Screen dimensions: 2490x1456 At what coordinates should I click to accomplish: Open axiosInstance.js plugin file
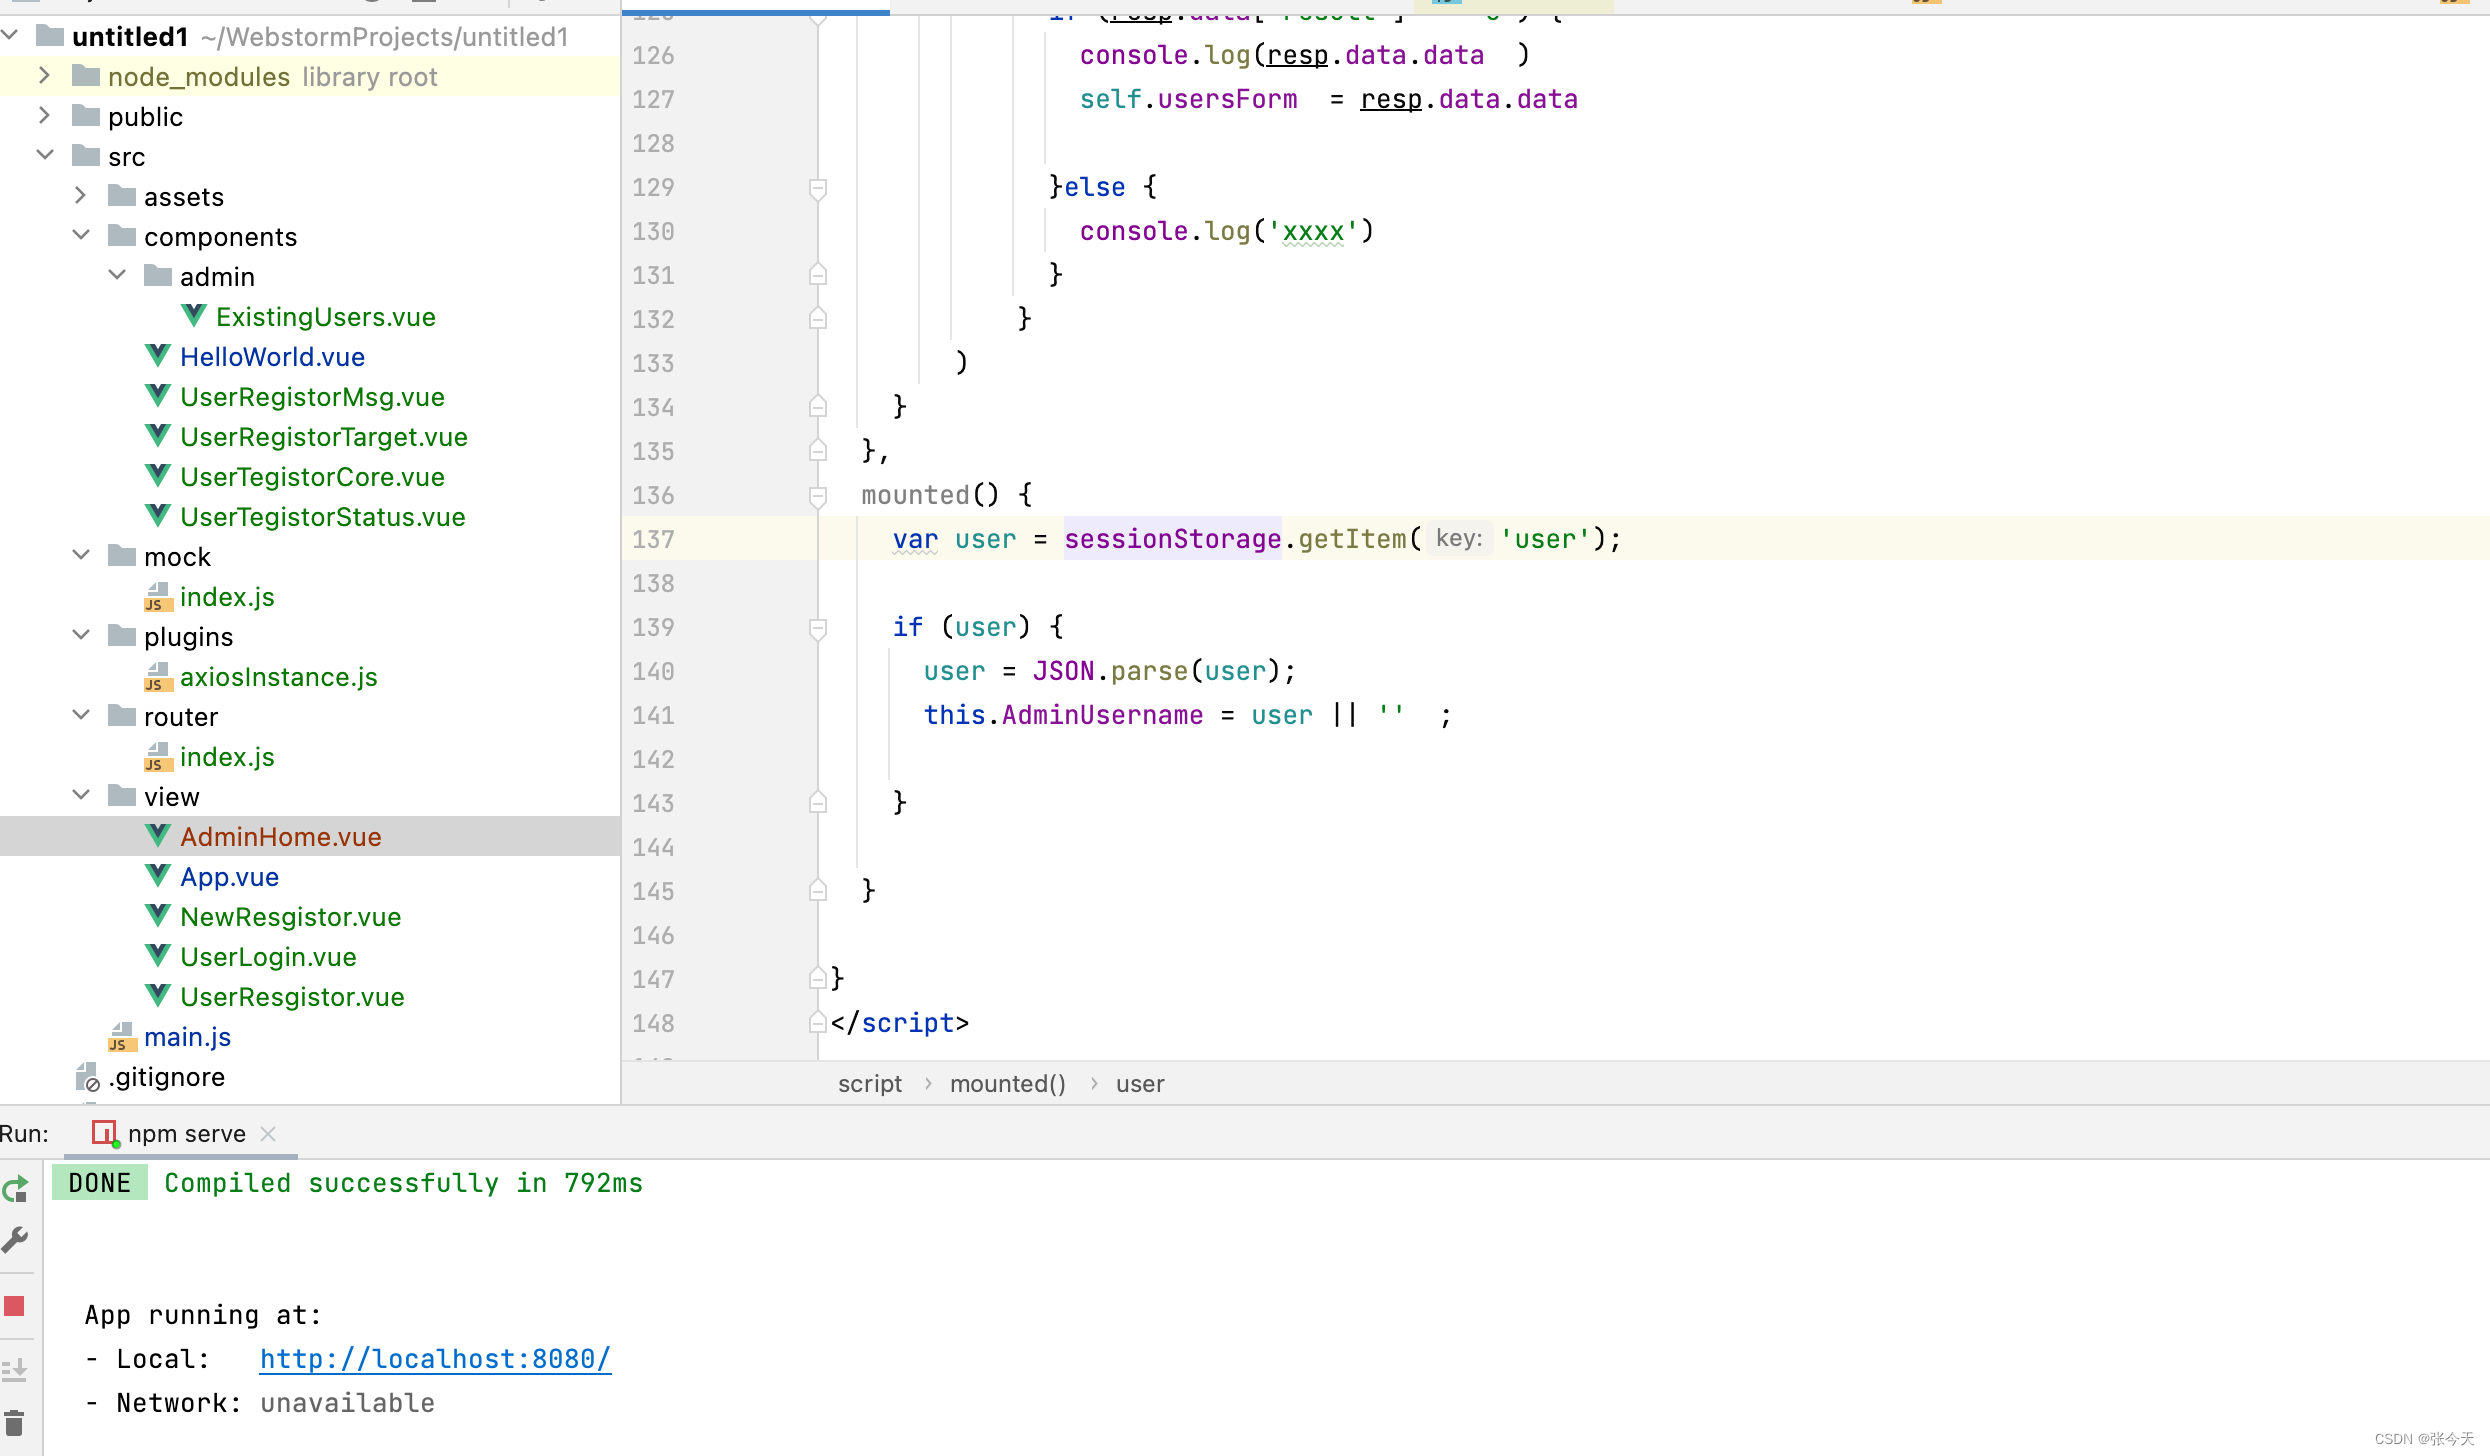pyautogui.click(x=276, y=676)
